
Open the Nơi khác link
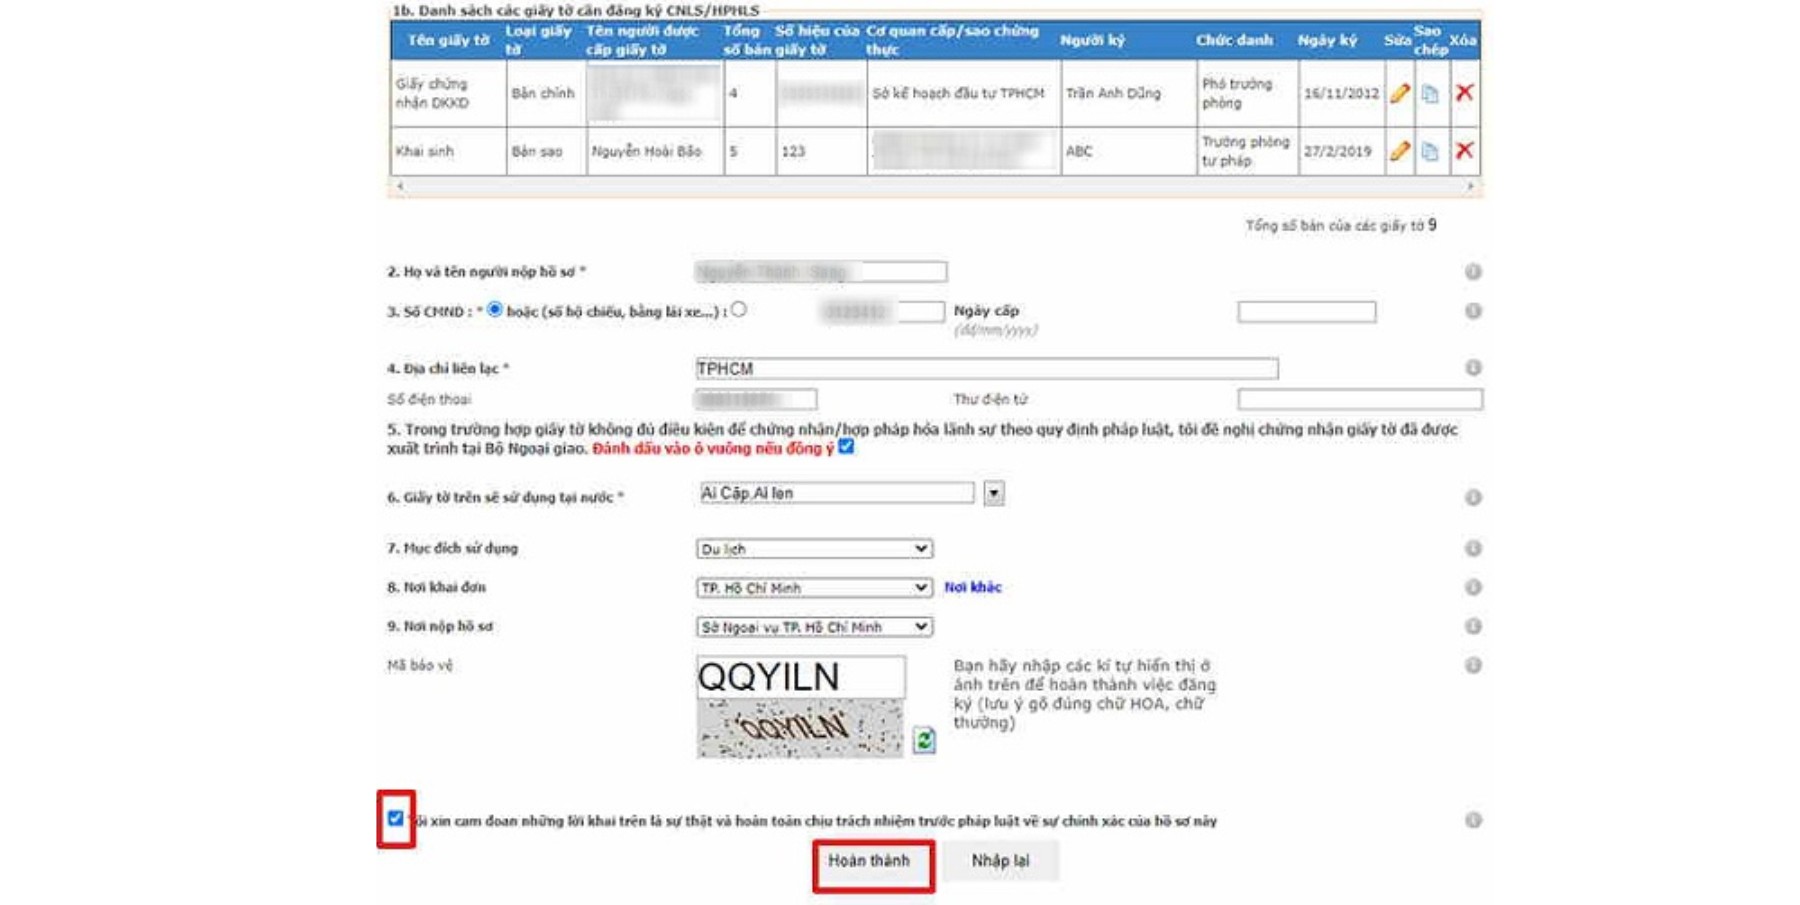(x=973, y=587)
